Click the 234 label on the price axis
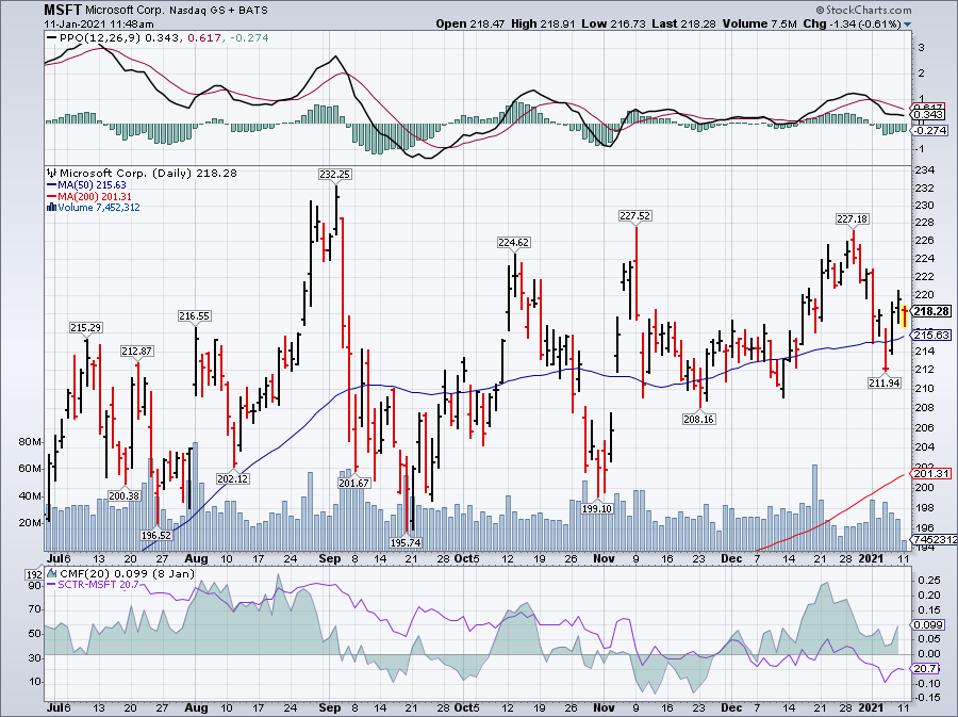The image size is (958, 717). tap(924, 170)
